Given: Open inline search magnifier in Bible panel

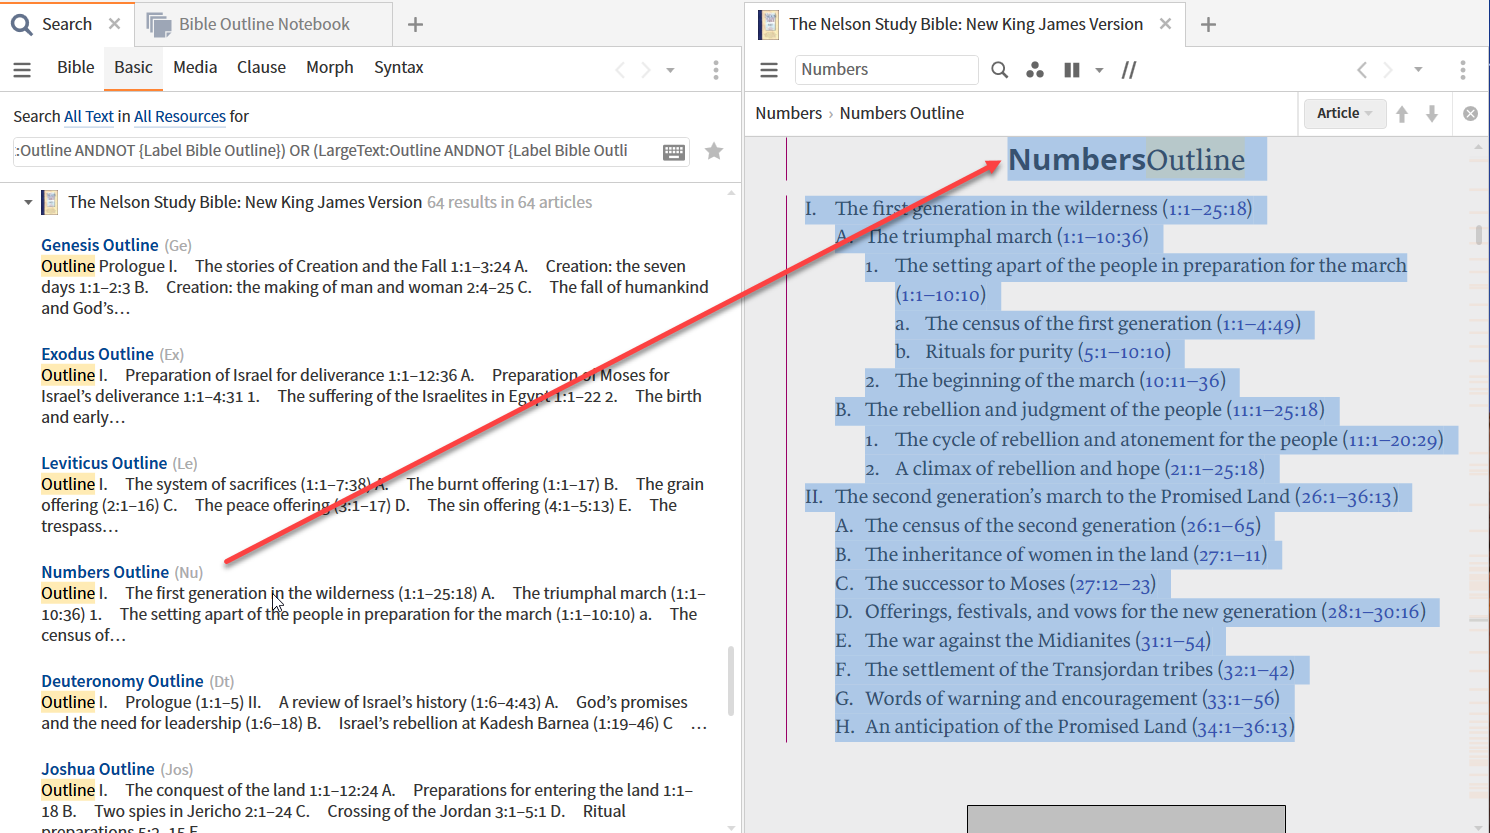Looking at the screenshot, I should (999, 70).
